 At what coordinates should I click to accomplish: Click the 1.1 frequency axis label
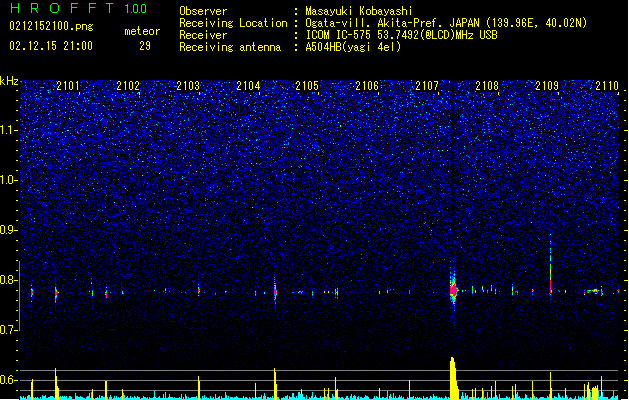tap(8, 130)
